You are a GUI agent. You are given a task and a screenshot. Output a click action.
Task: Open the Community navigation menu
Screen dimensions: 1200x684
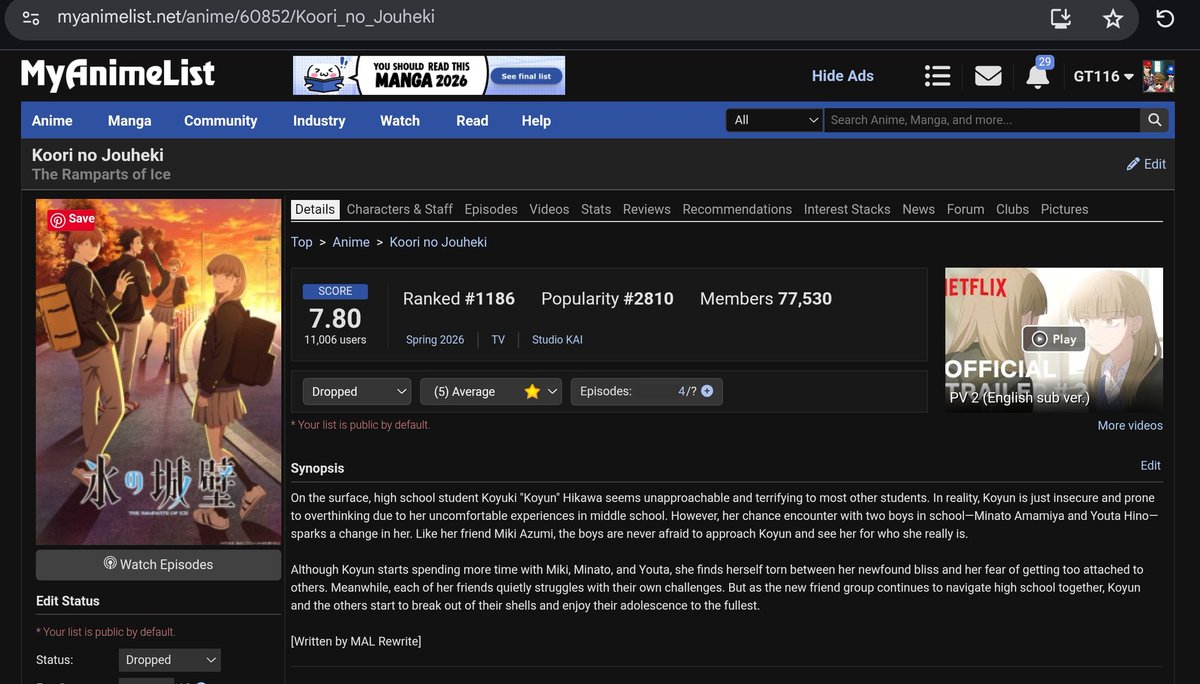tap(221, 120)
